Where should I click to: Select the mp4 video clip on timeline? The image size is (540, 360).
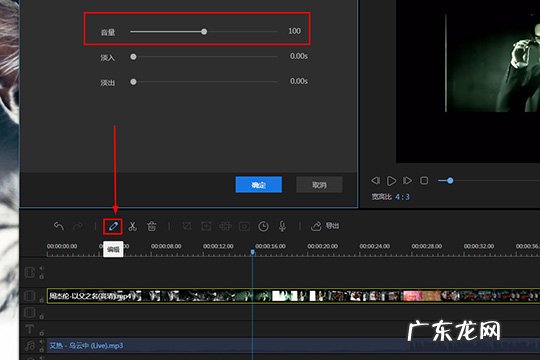coord(293,296)
